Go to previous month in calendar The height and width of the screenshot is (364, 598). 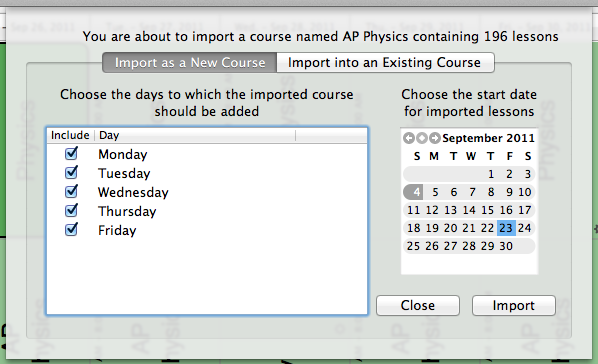[x=409, y=138]
